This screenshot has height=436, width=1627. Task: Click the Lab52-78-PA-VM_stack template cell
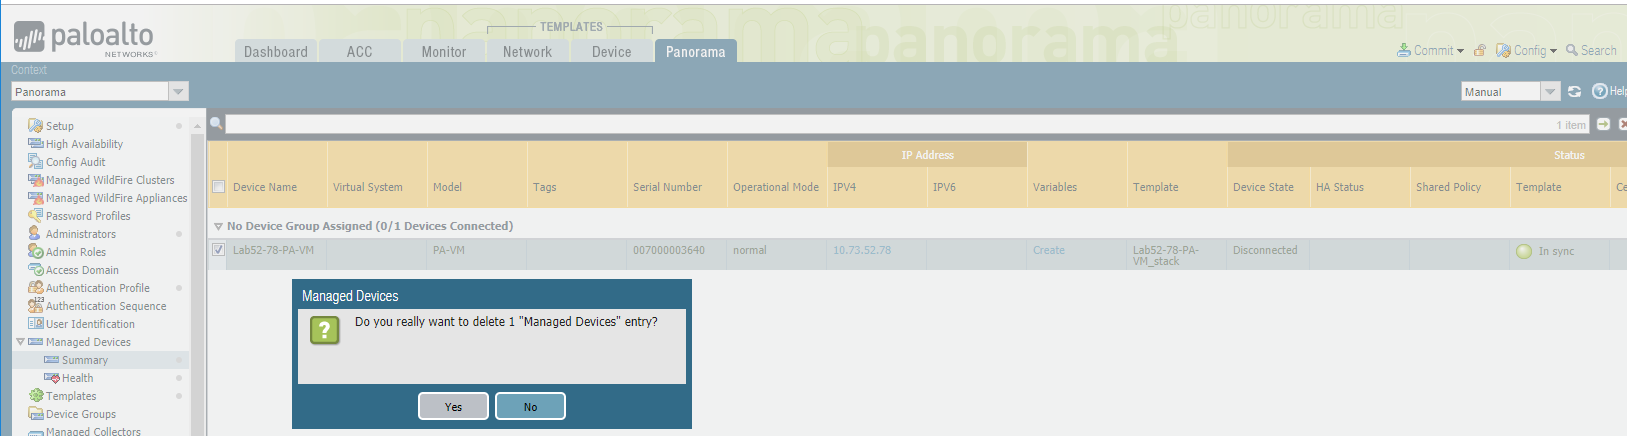[1166, 255]
